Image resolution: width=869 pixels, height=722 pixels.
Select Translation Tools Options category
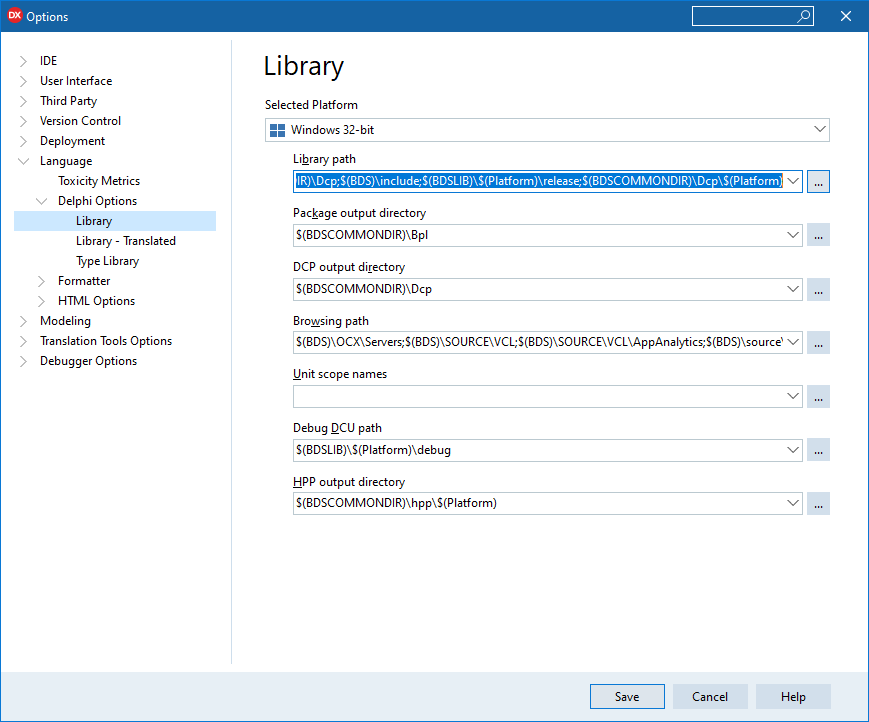(106, 341)
